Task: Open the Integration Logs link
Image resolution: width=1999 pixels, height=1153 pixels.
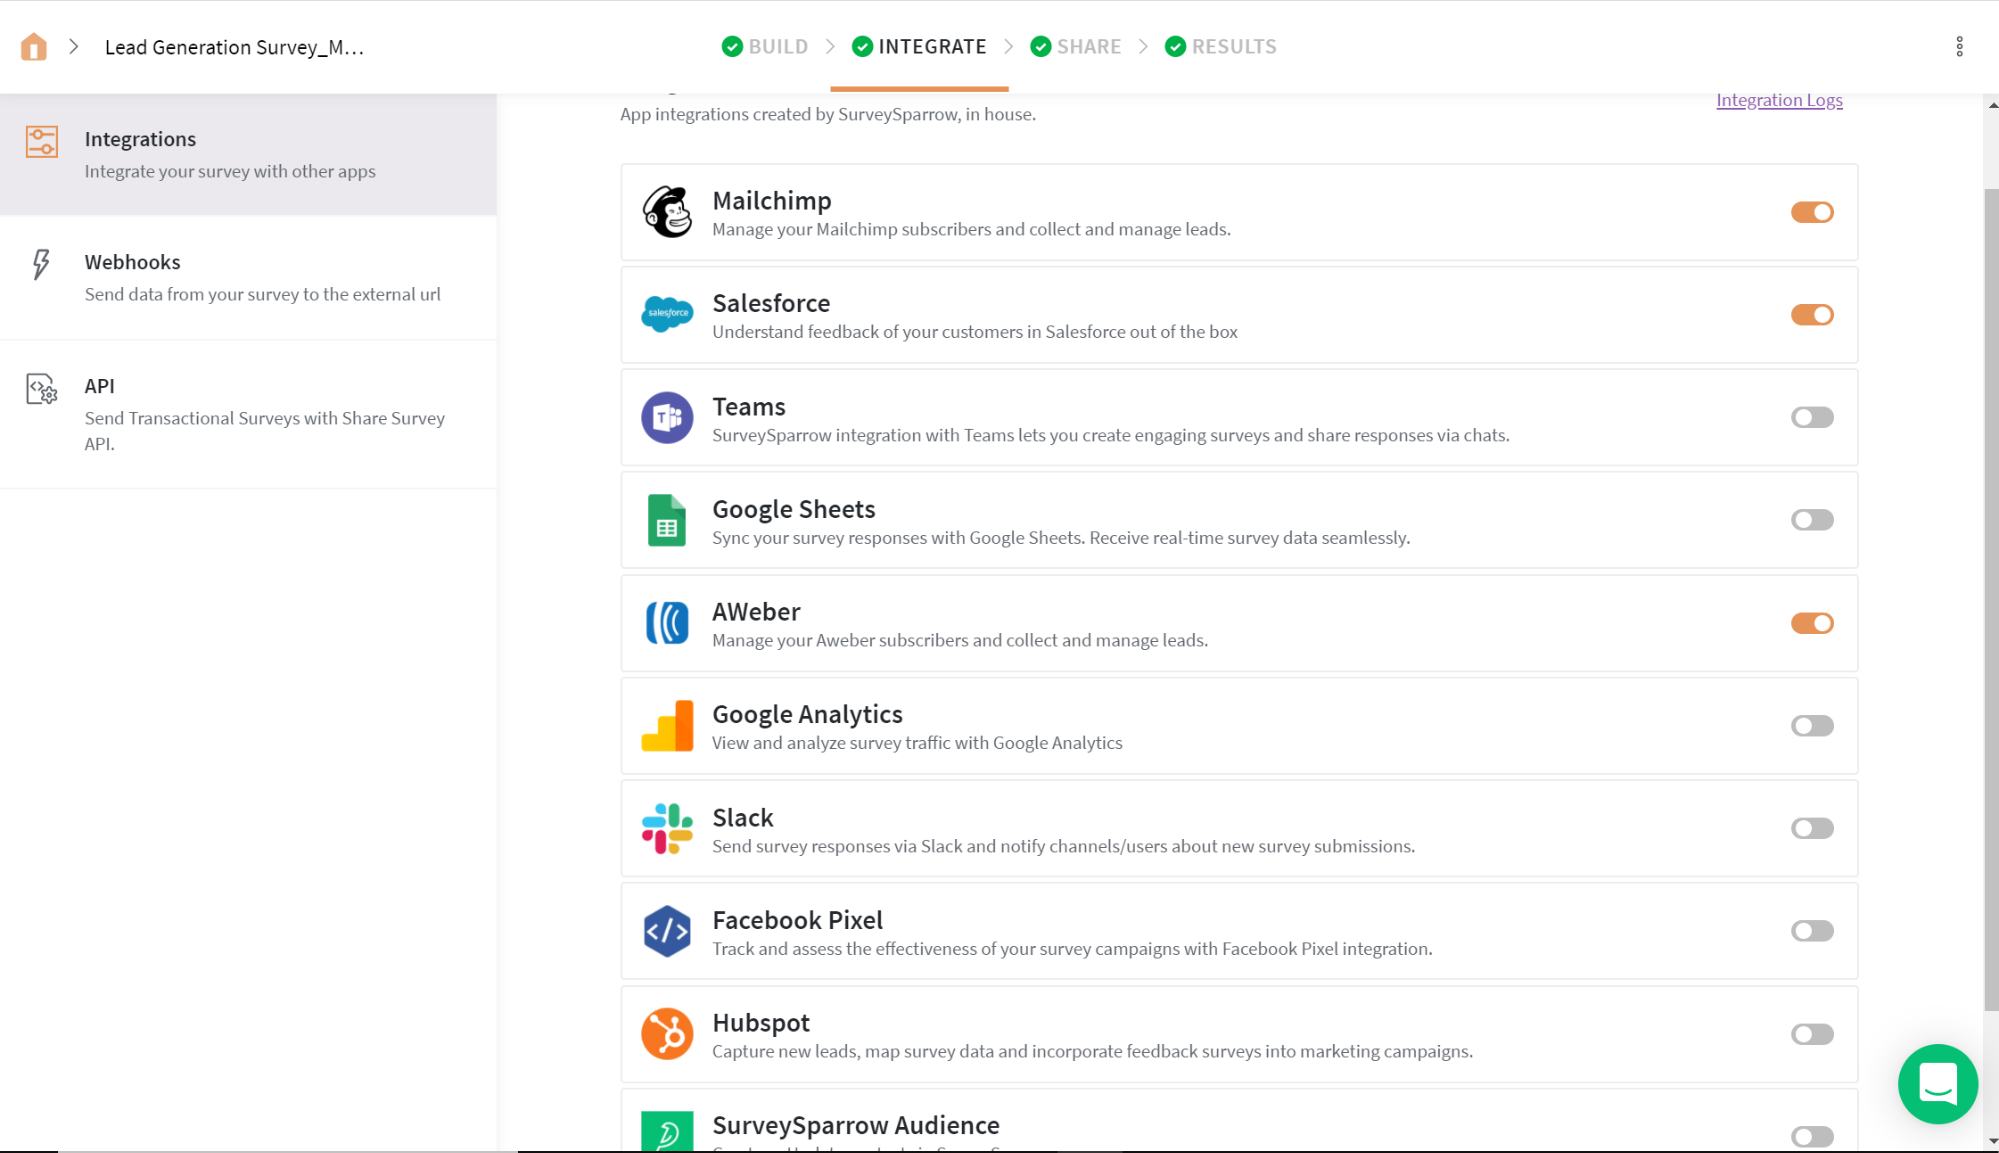Action: click(x=1778, y=100)
